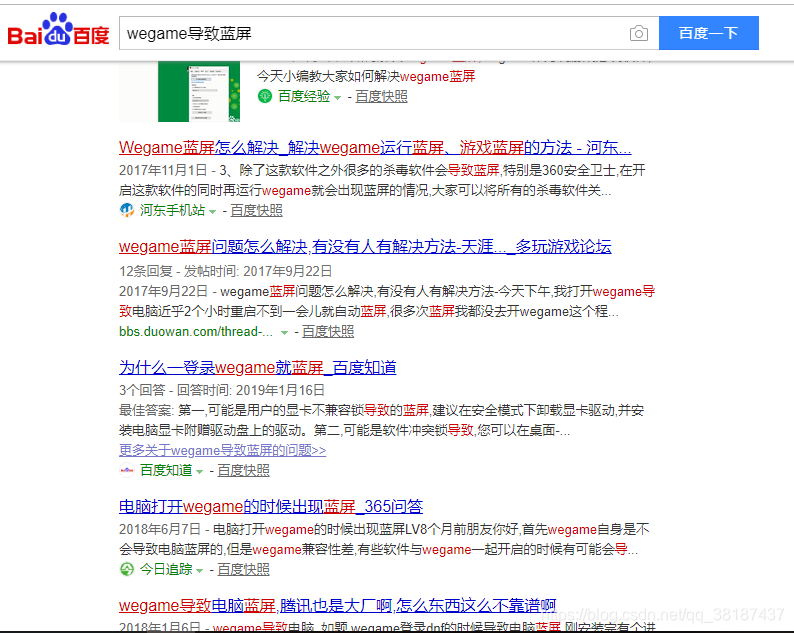This screenshot has width=794, height=633.
Task: Click the 今日追踪 source name
Action: click(x=166, y=570)
